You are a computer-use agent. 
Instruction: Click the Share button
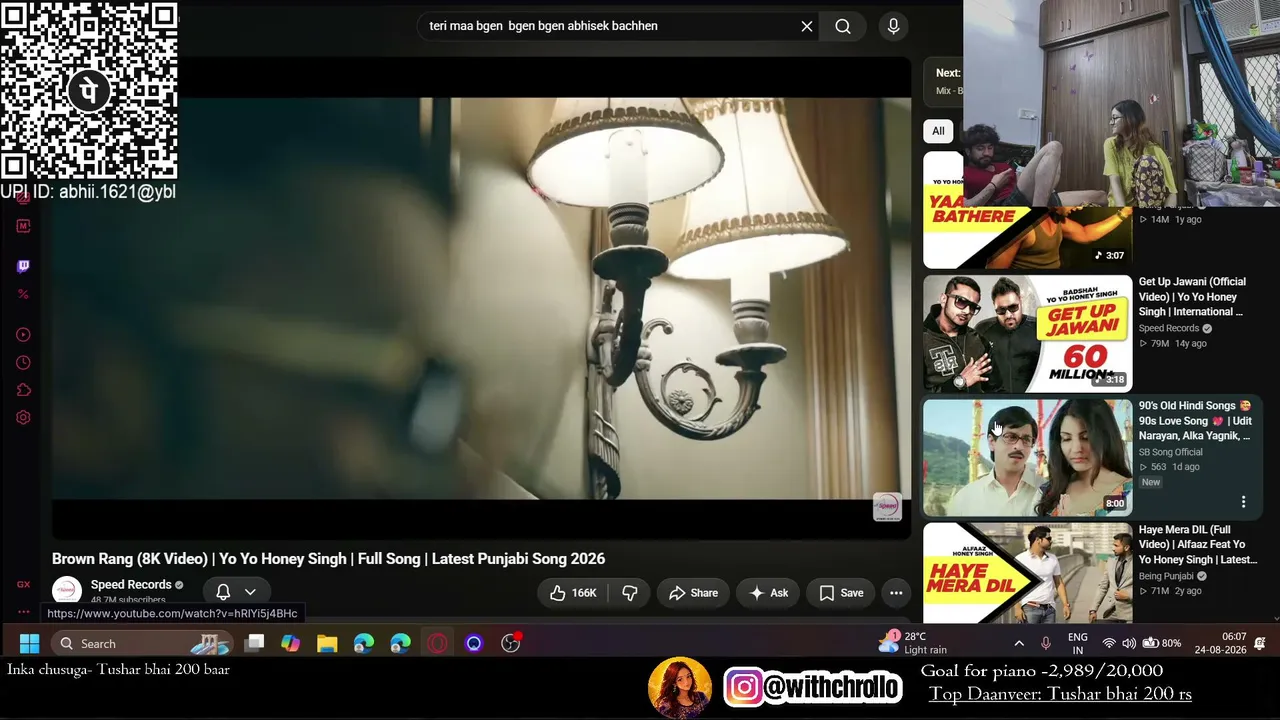[x=693, y=593]
